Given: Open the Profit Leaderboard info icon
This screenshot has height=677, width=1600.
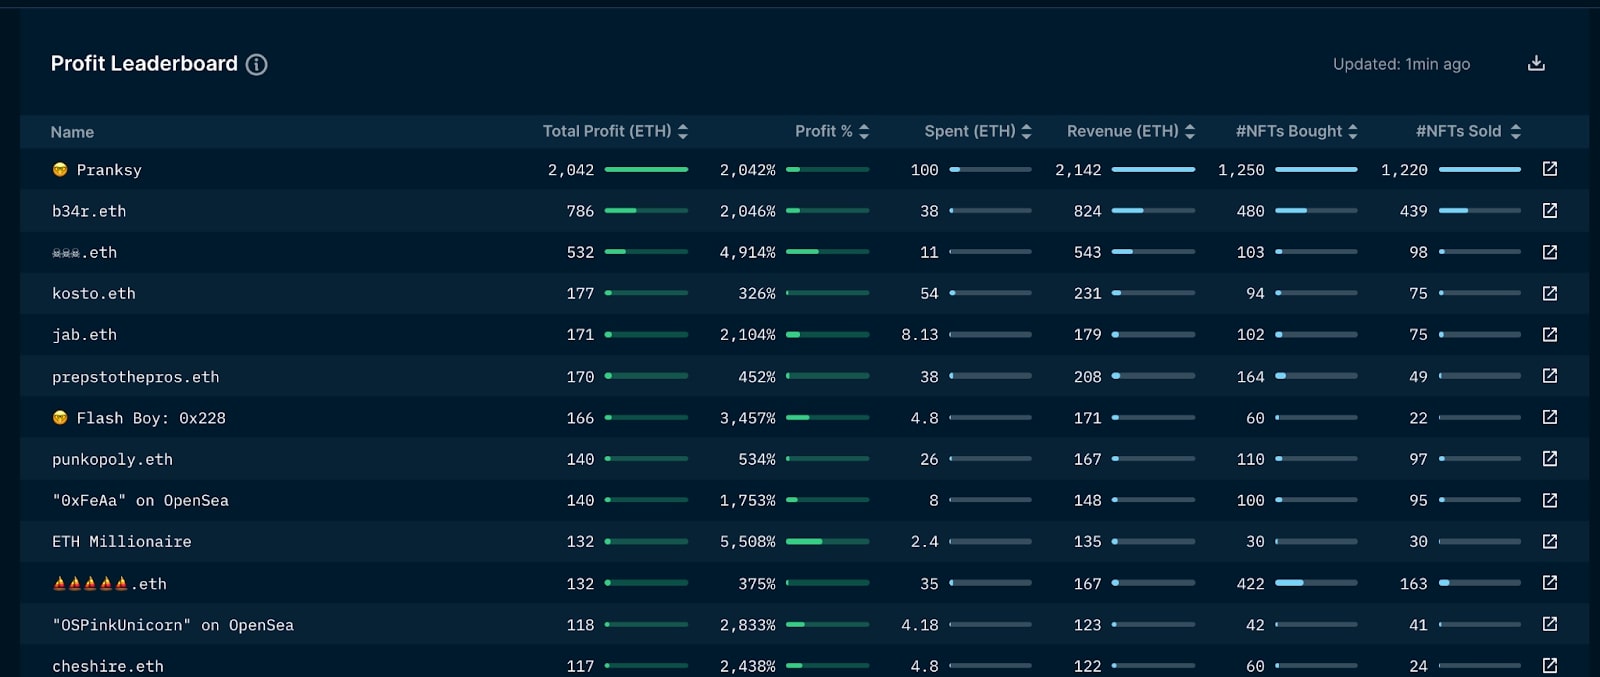Looking at the screenshot, I should [x=257, y=64].
